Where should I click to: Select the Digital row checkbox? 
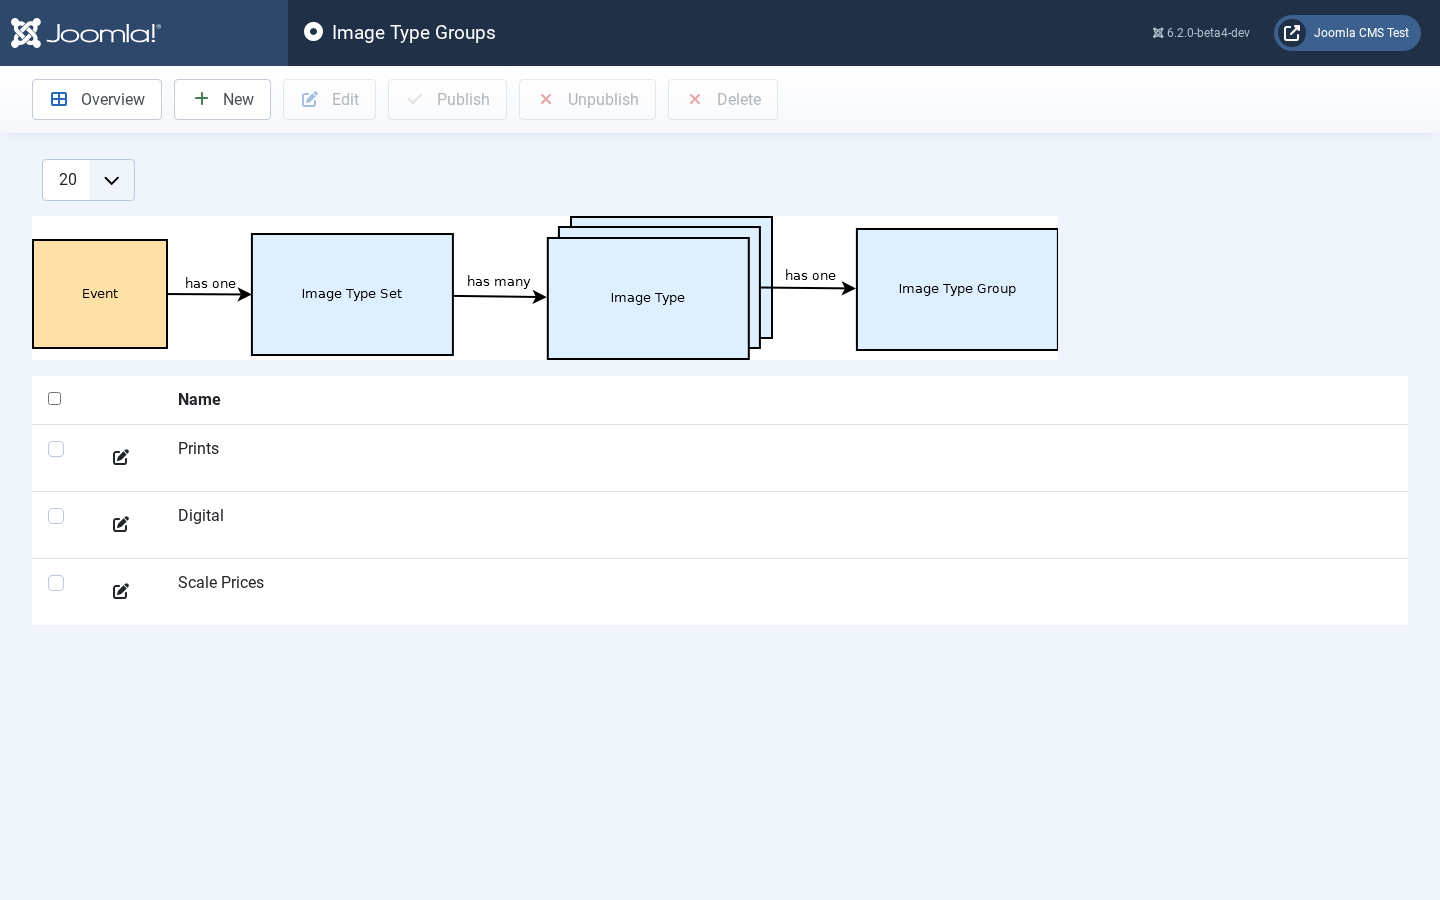coord(56,516)
